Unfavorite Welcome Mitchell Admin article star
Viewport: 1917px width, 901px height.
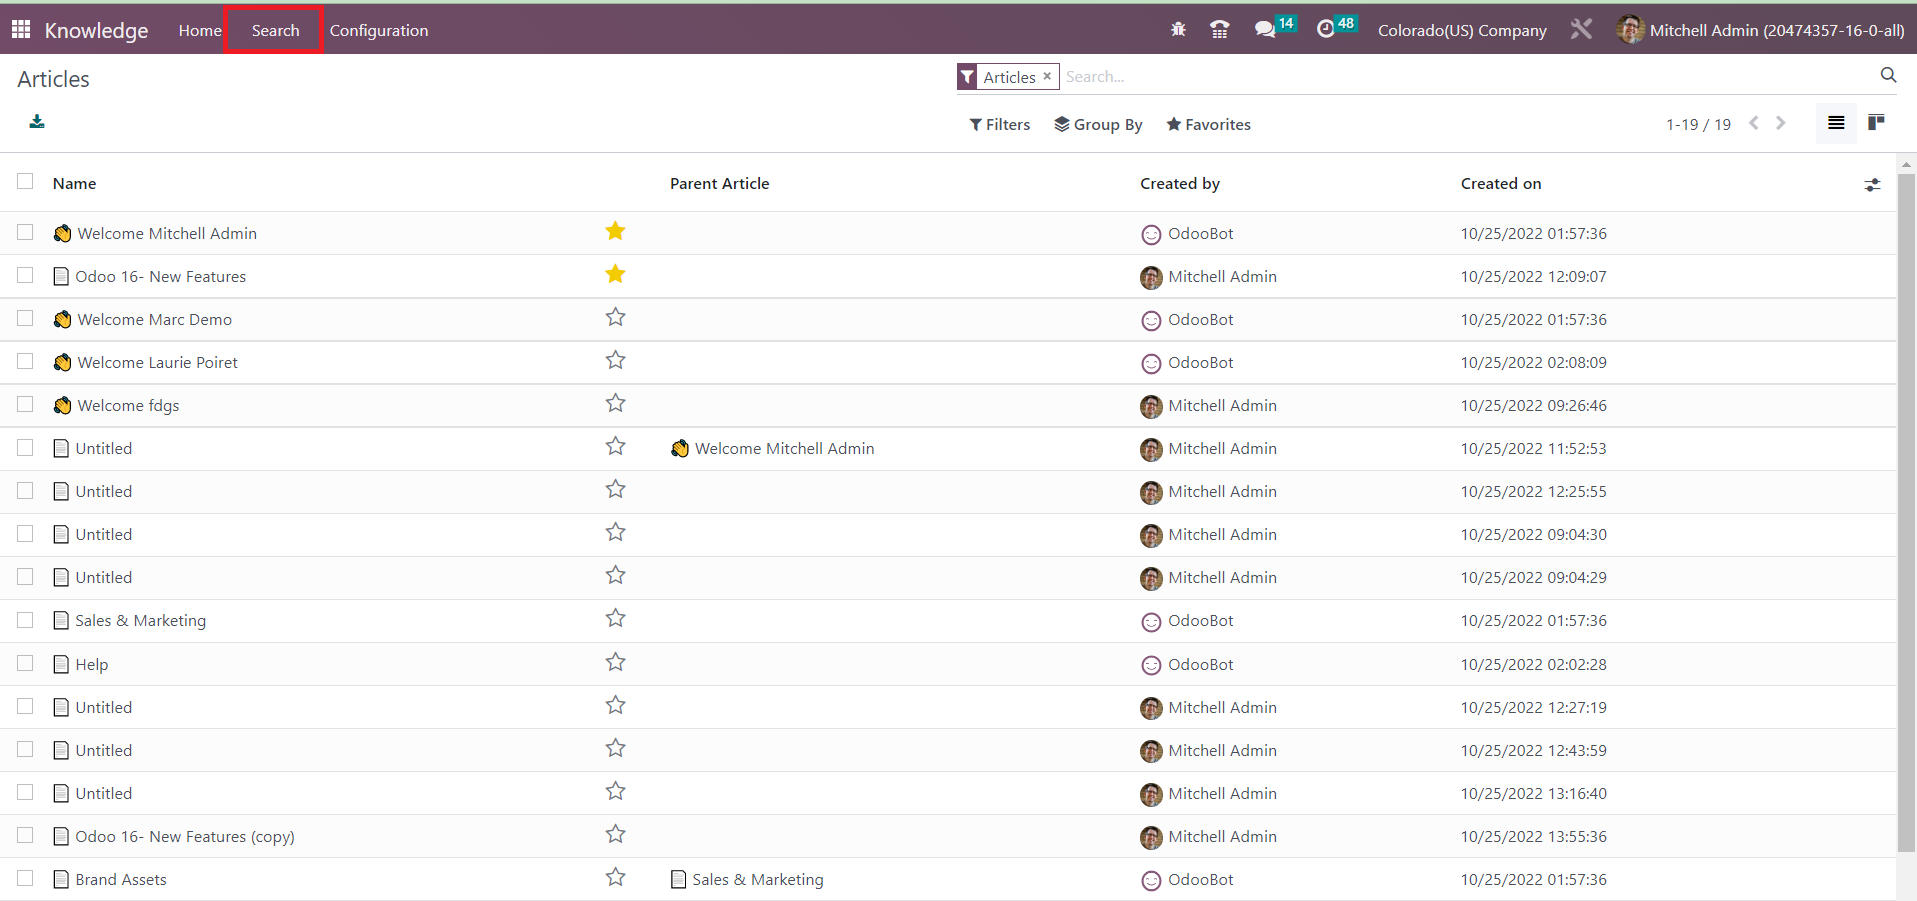point(615,232)
